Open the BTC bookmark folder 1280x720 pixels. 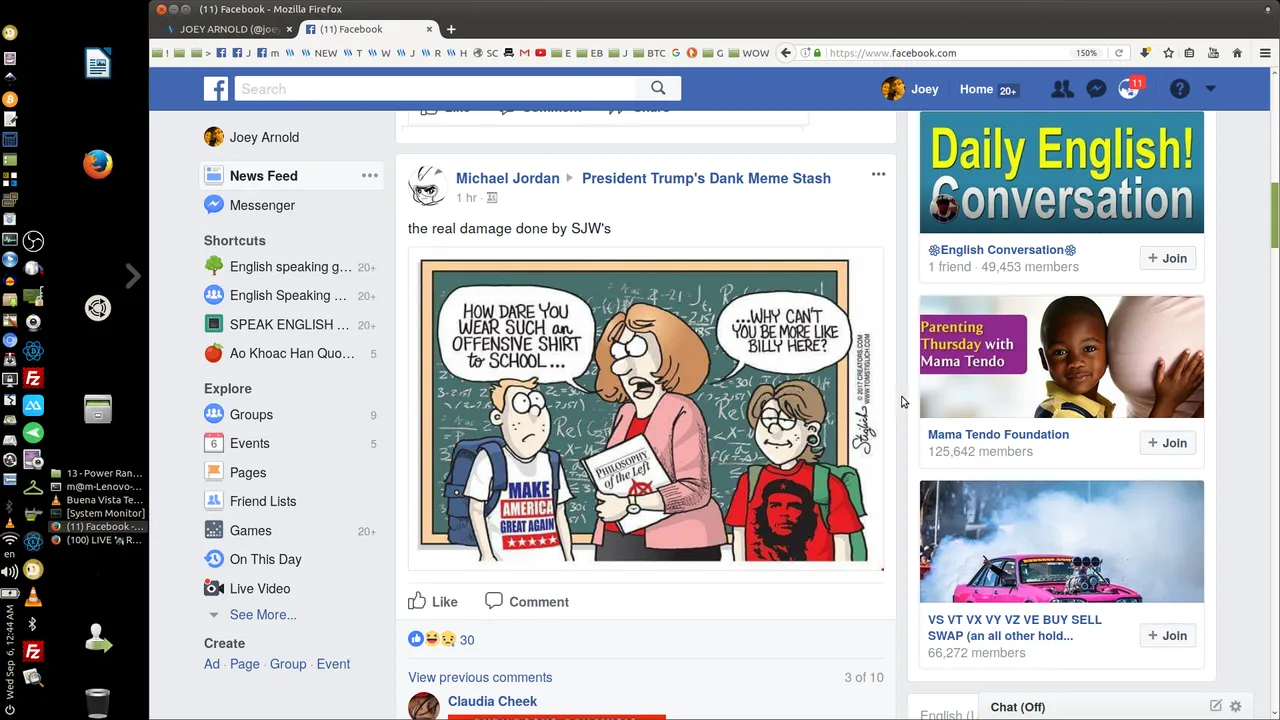650,53
